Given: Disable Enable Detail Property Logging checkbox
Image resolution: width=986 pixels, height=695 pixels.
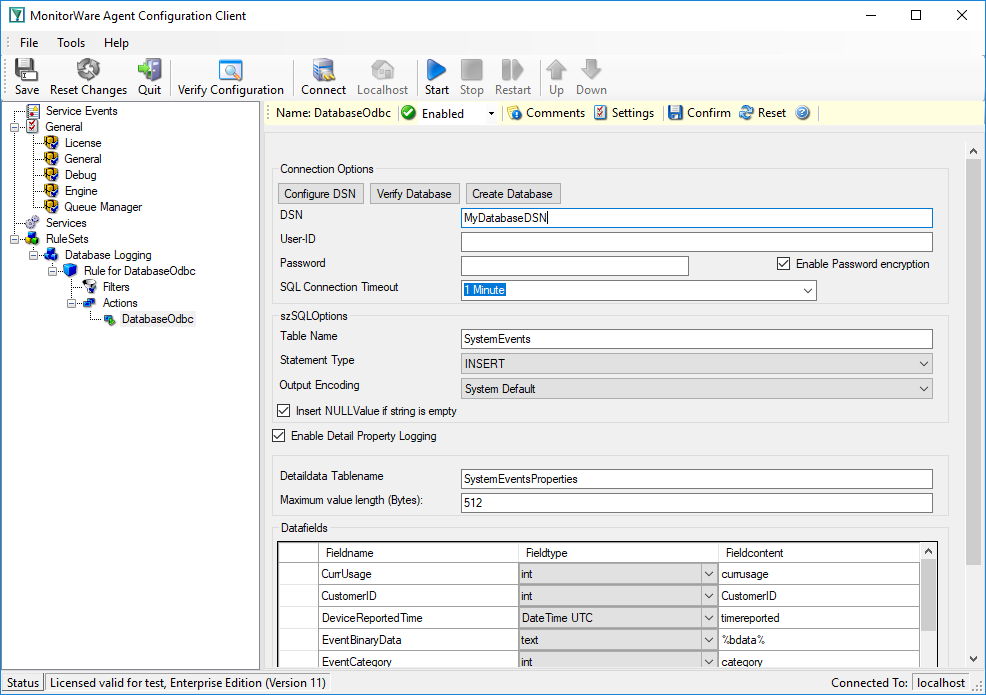Looking at the screenshot, I should (279, 435).
